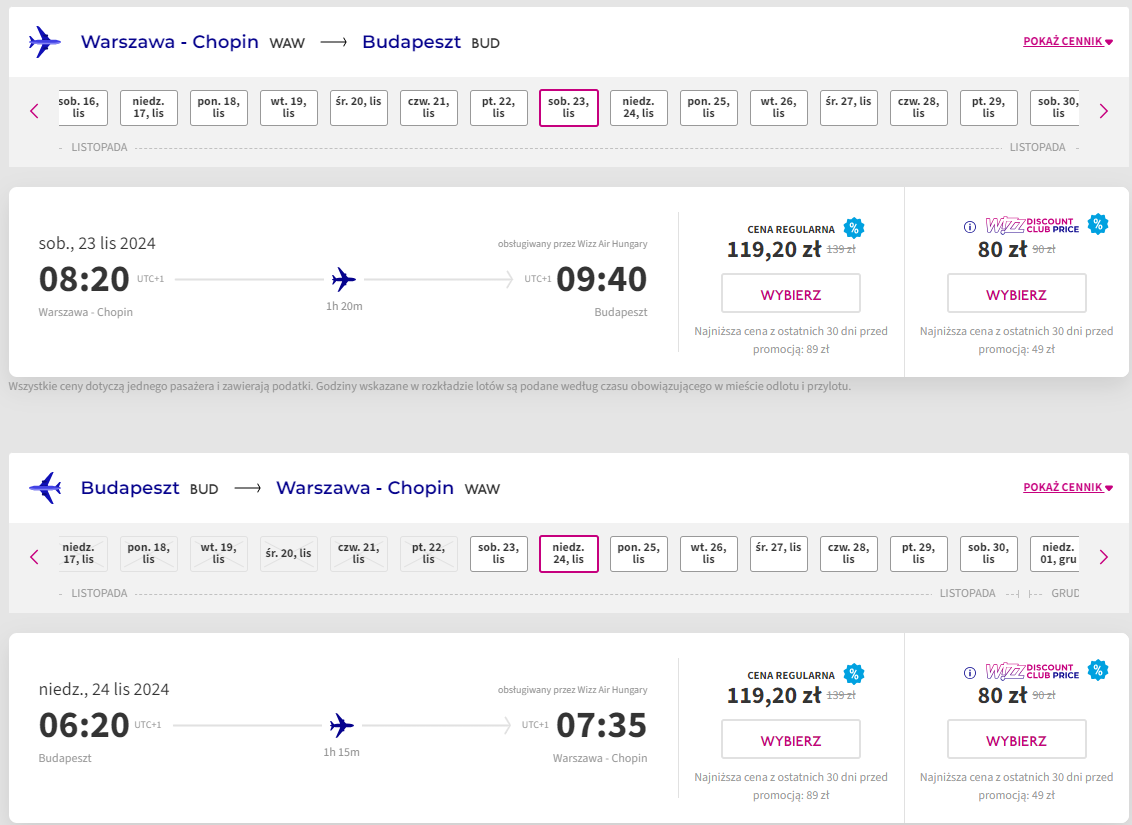
Task: Choose the 80 zł Wizz Discount Club fare for 08:20 flight
Action: (1016, 293)
